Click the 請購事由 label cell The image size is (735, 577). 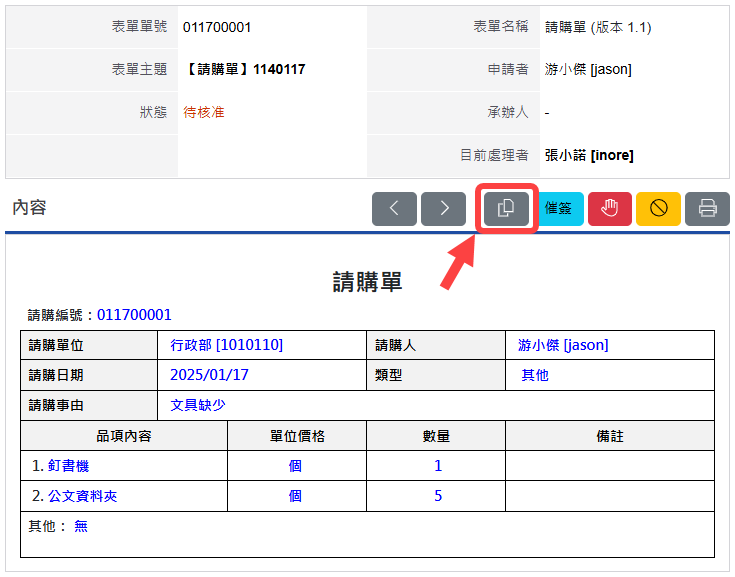coord(89,405)
